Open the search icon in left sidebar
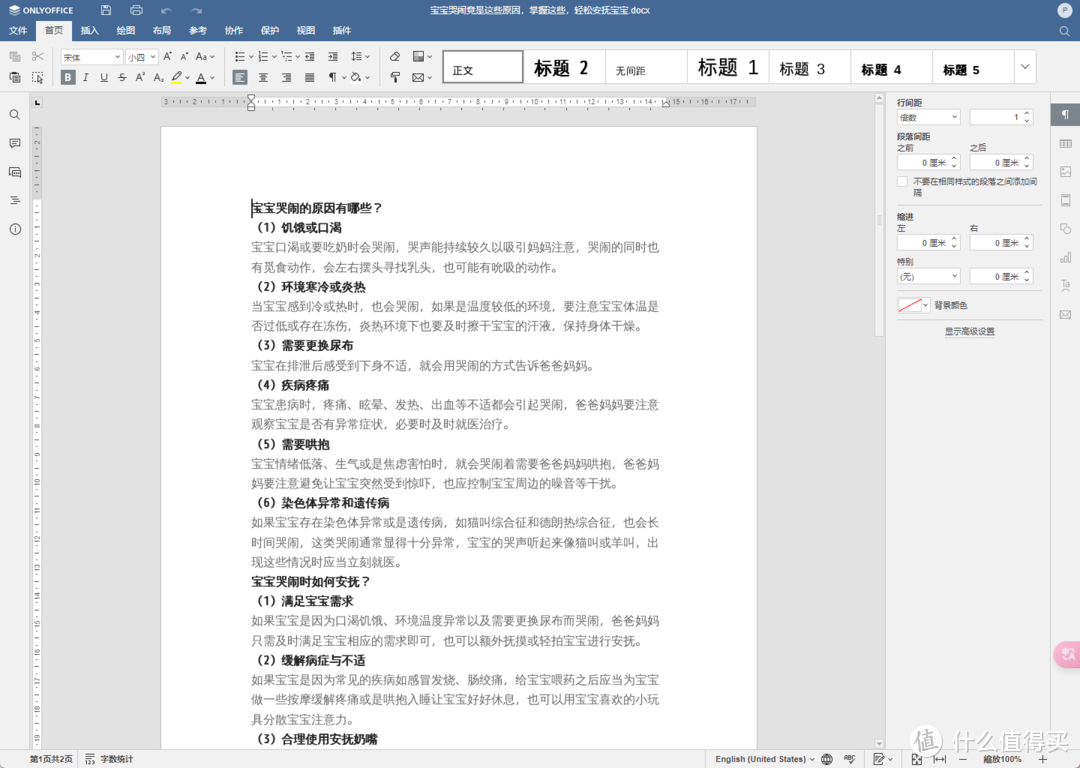The image size is (1080, 768). (x=15, y=114)
